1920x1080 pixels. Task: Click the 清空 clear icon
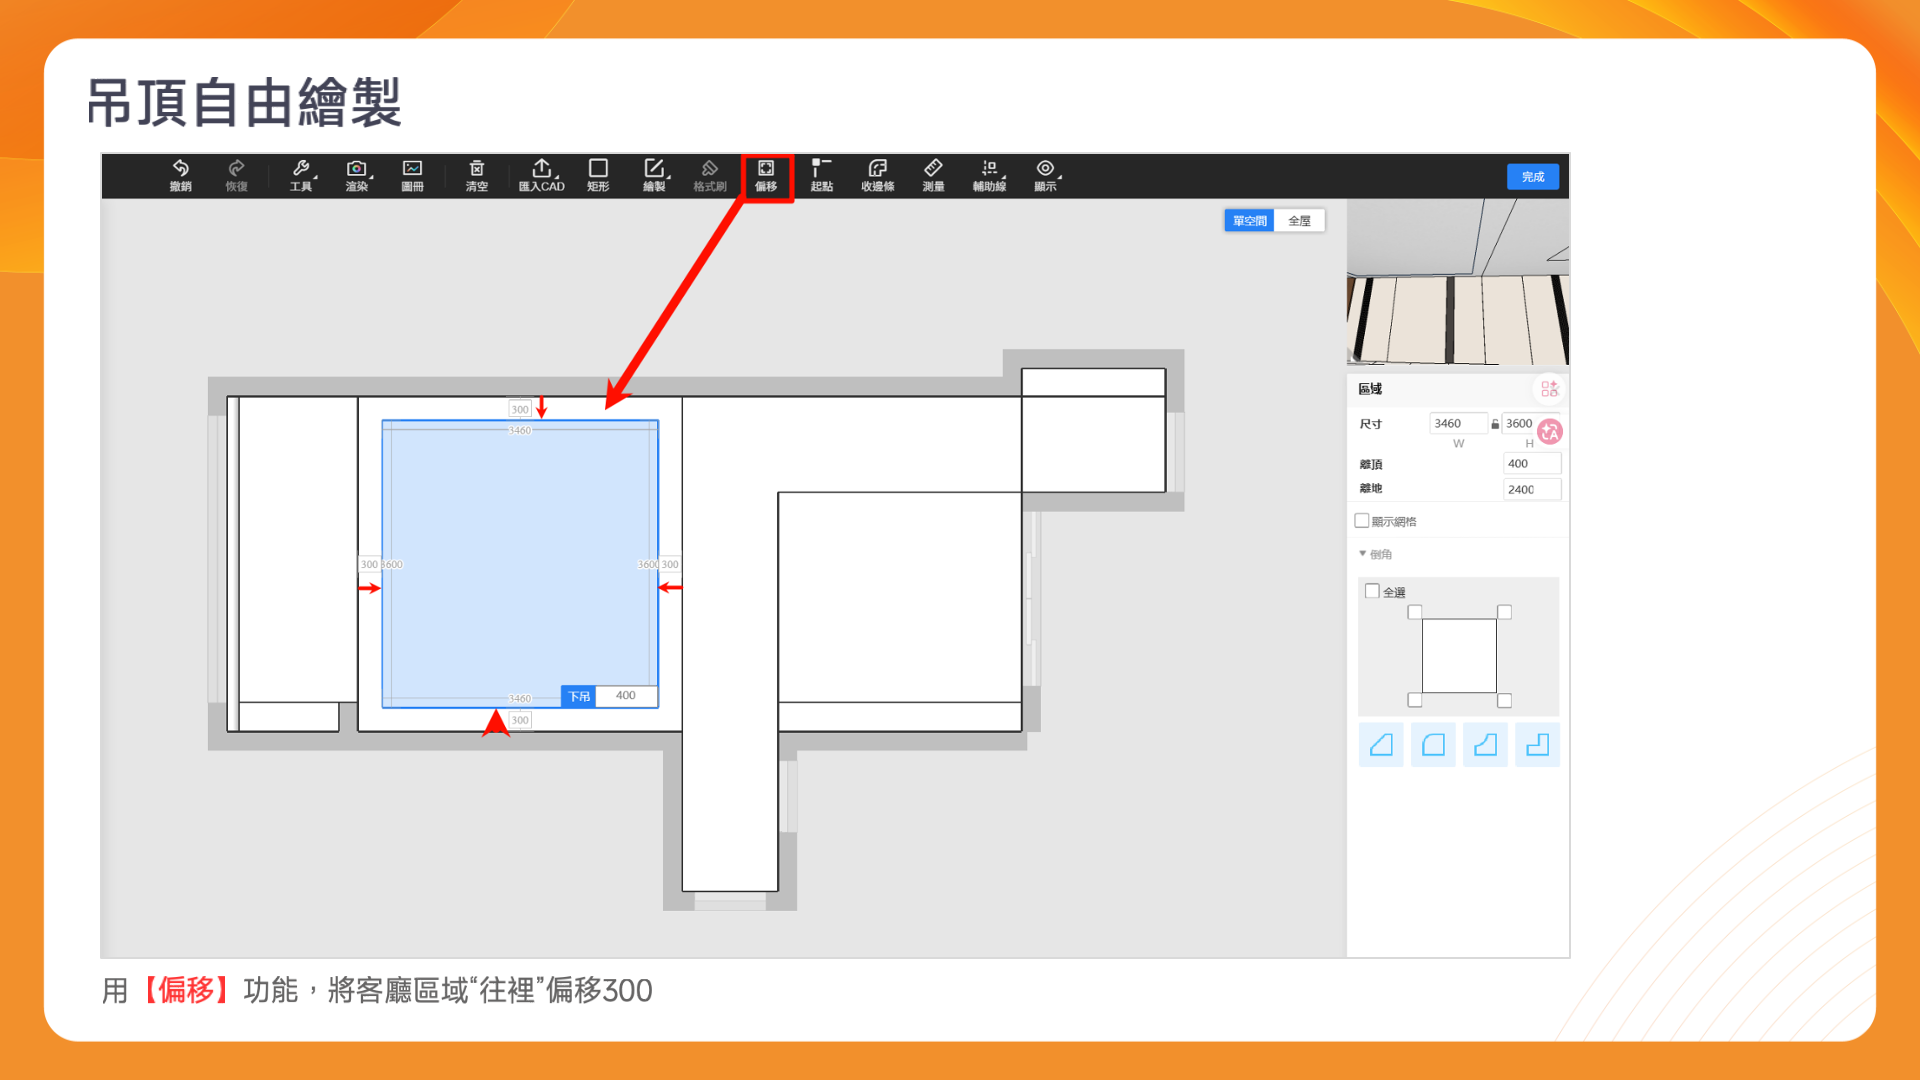[x=477, y=175]
